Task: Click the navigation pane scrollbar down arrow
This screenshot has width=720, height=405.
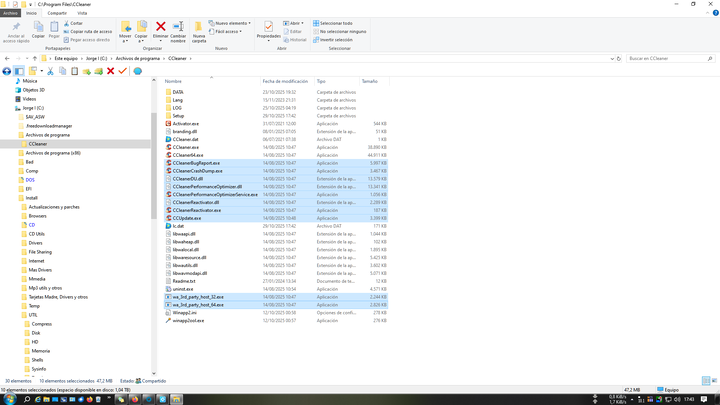Action: [x=154, y=374]
